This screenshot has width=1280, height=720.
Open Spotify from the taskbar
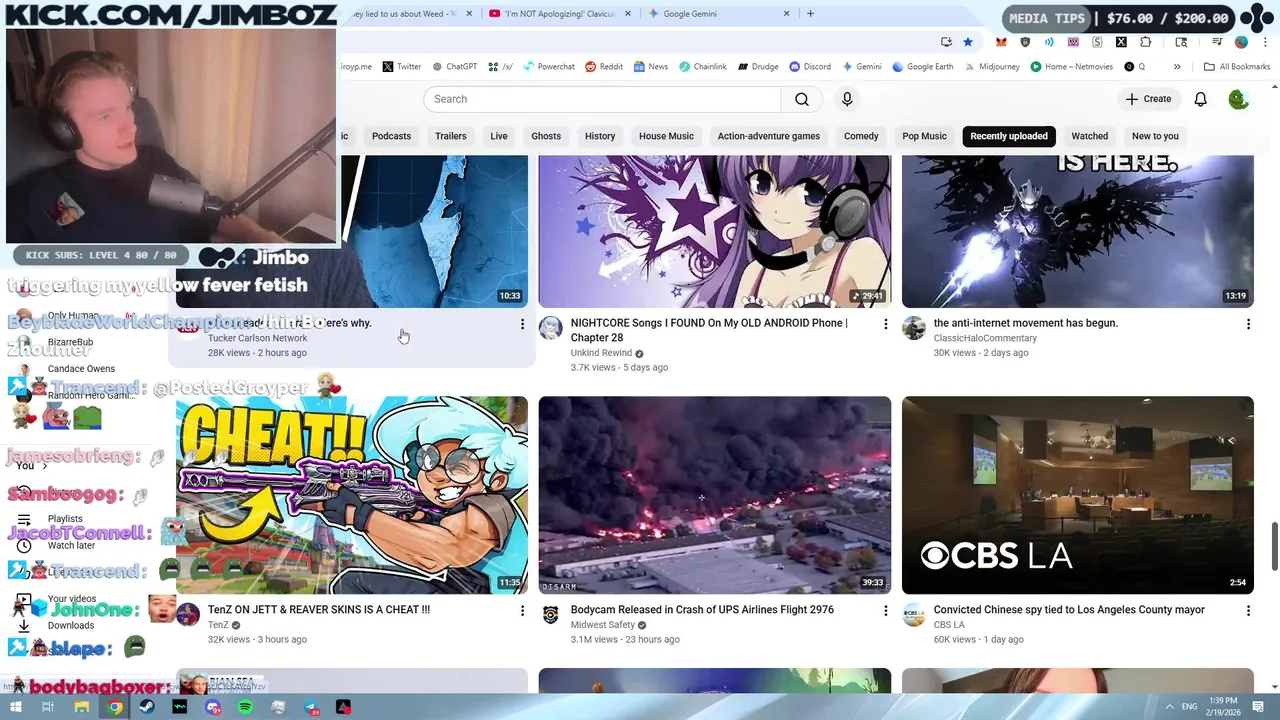coord(245,707)
